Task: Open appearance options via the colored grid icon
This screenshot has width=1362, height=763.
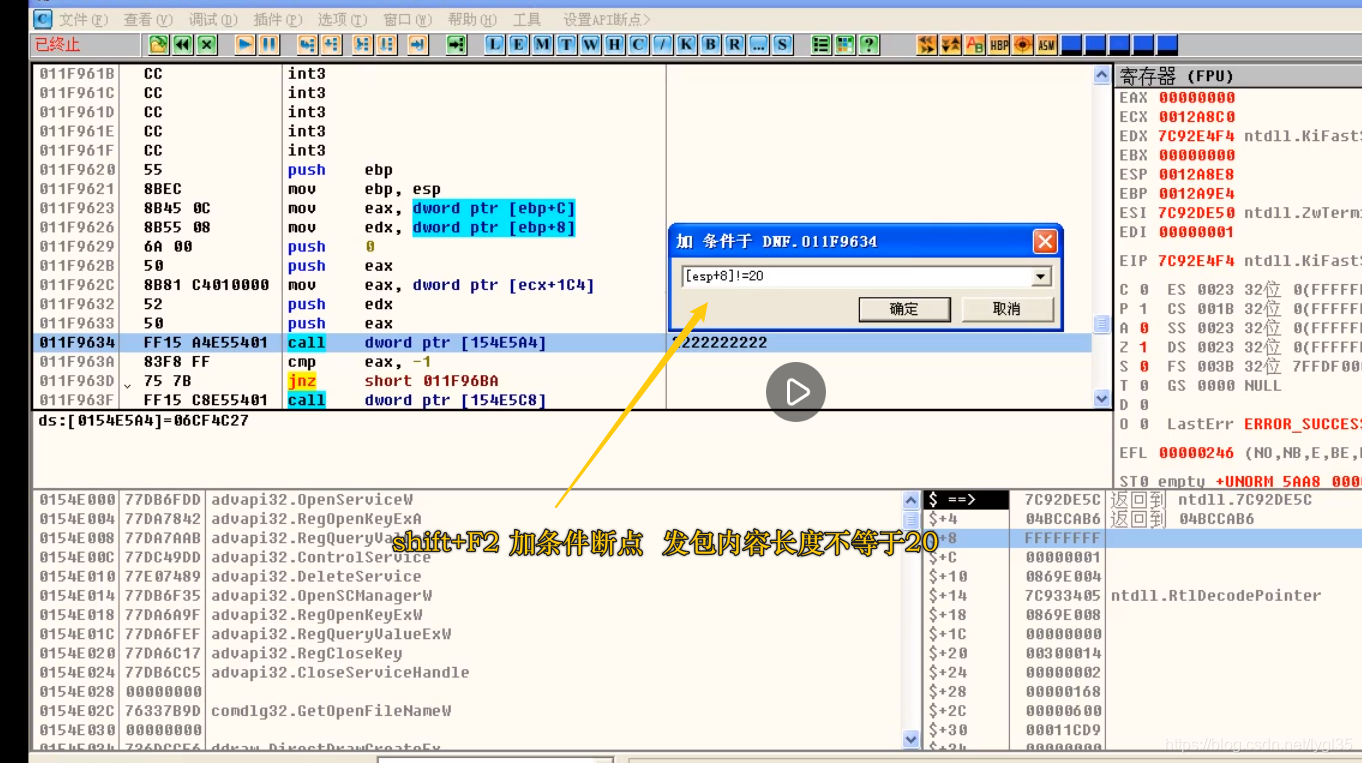Action: click(x=845, y=44)
